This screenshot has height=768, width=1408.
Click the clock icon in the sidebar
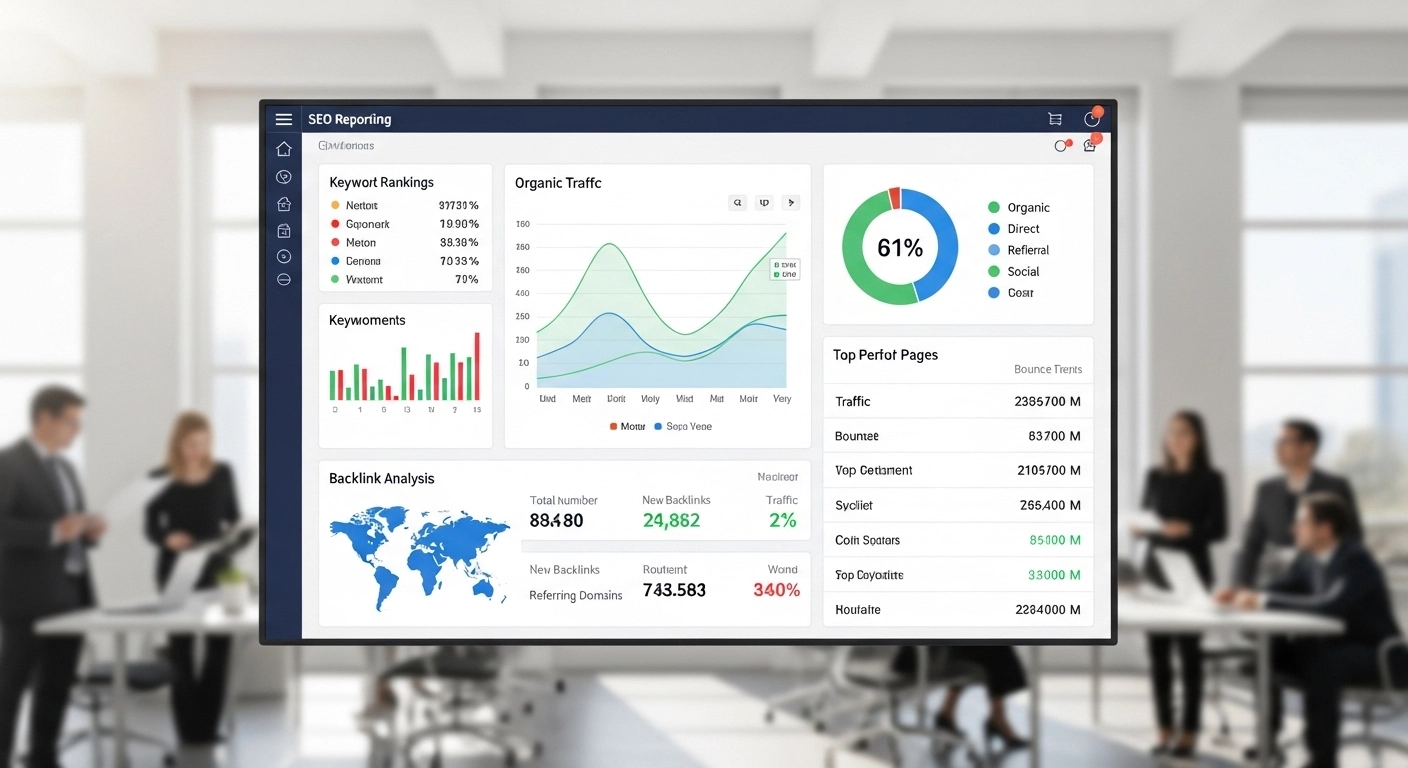pyautogui.click(x=283, y=176)
